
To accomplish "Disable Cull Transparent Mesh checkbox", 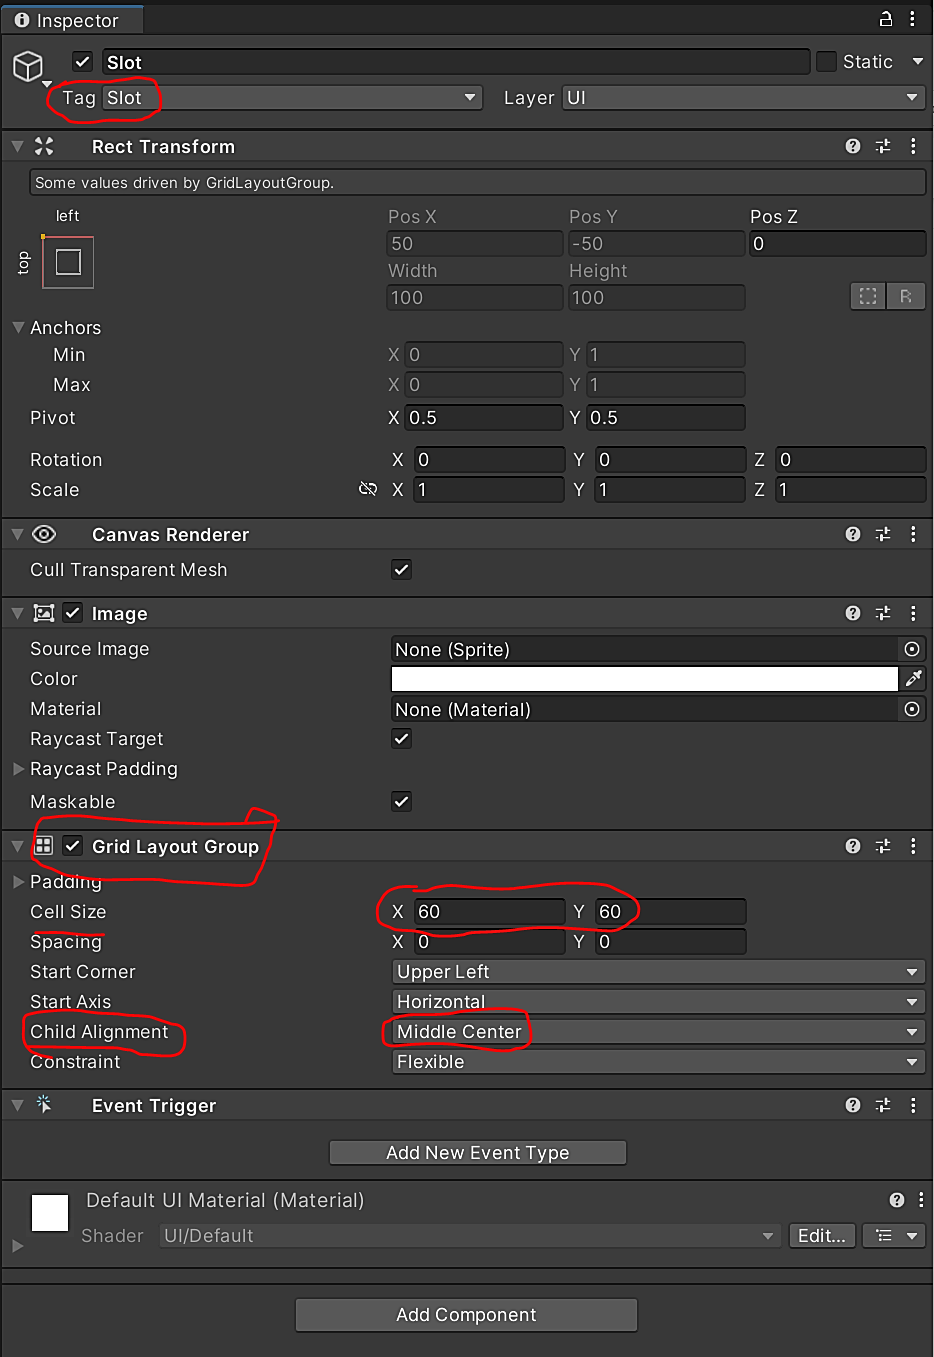I will [x=401, y=570].
